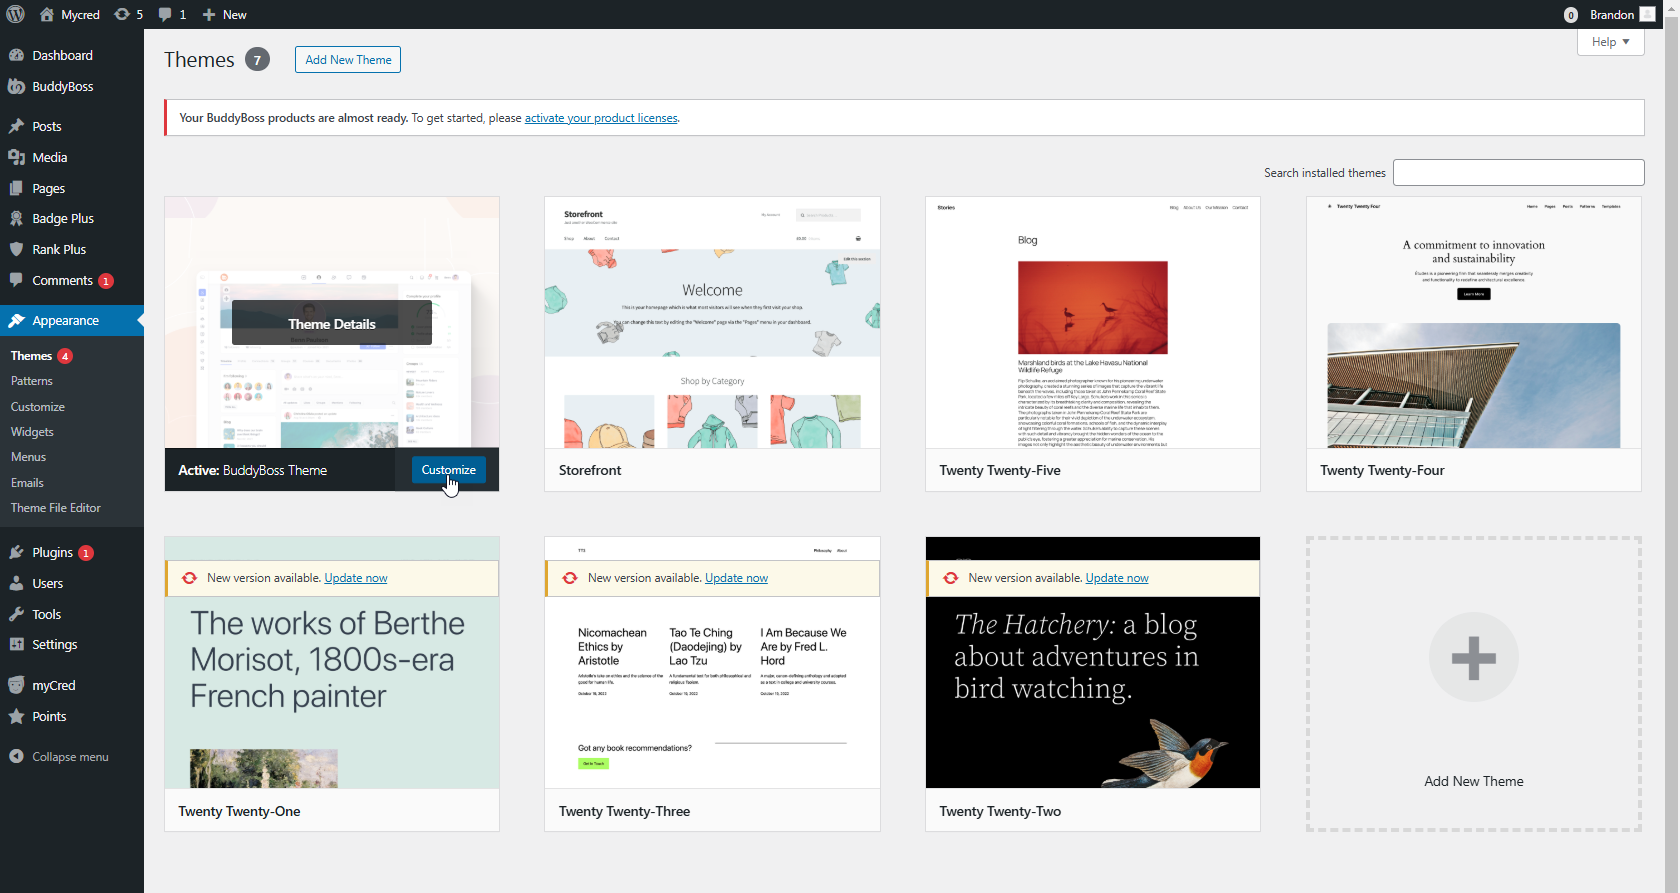This screenshot has height=893, width=1680.
Task: Click update icon on Twenty Twenty-One notice
Action: point(189,578)
